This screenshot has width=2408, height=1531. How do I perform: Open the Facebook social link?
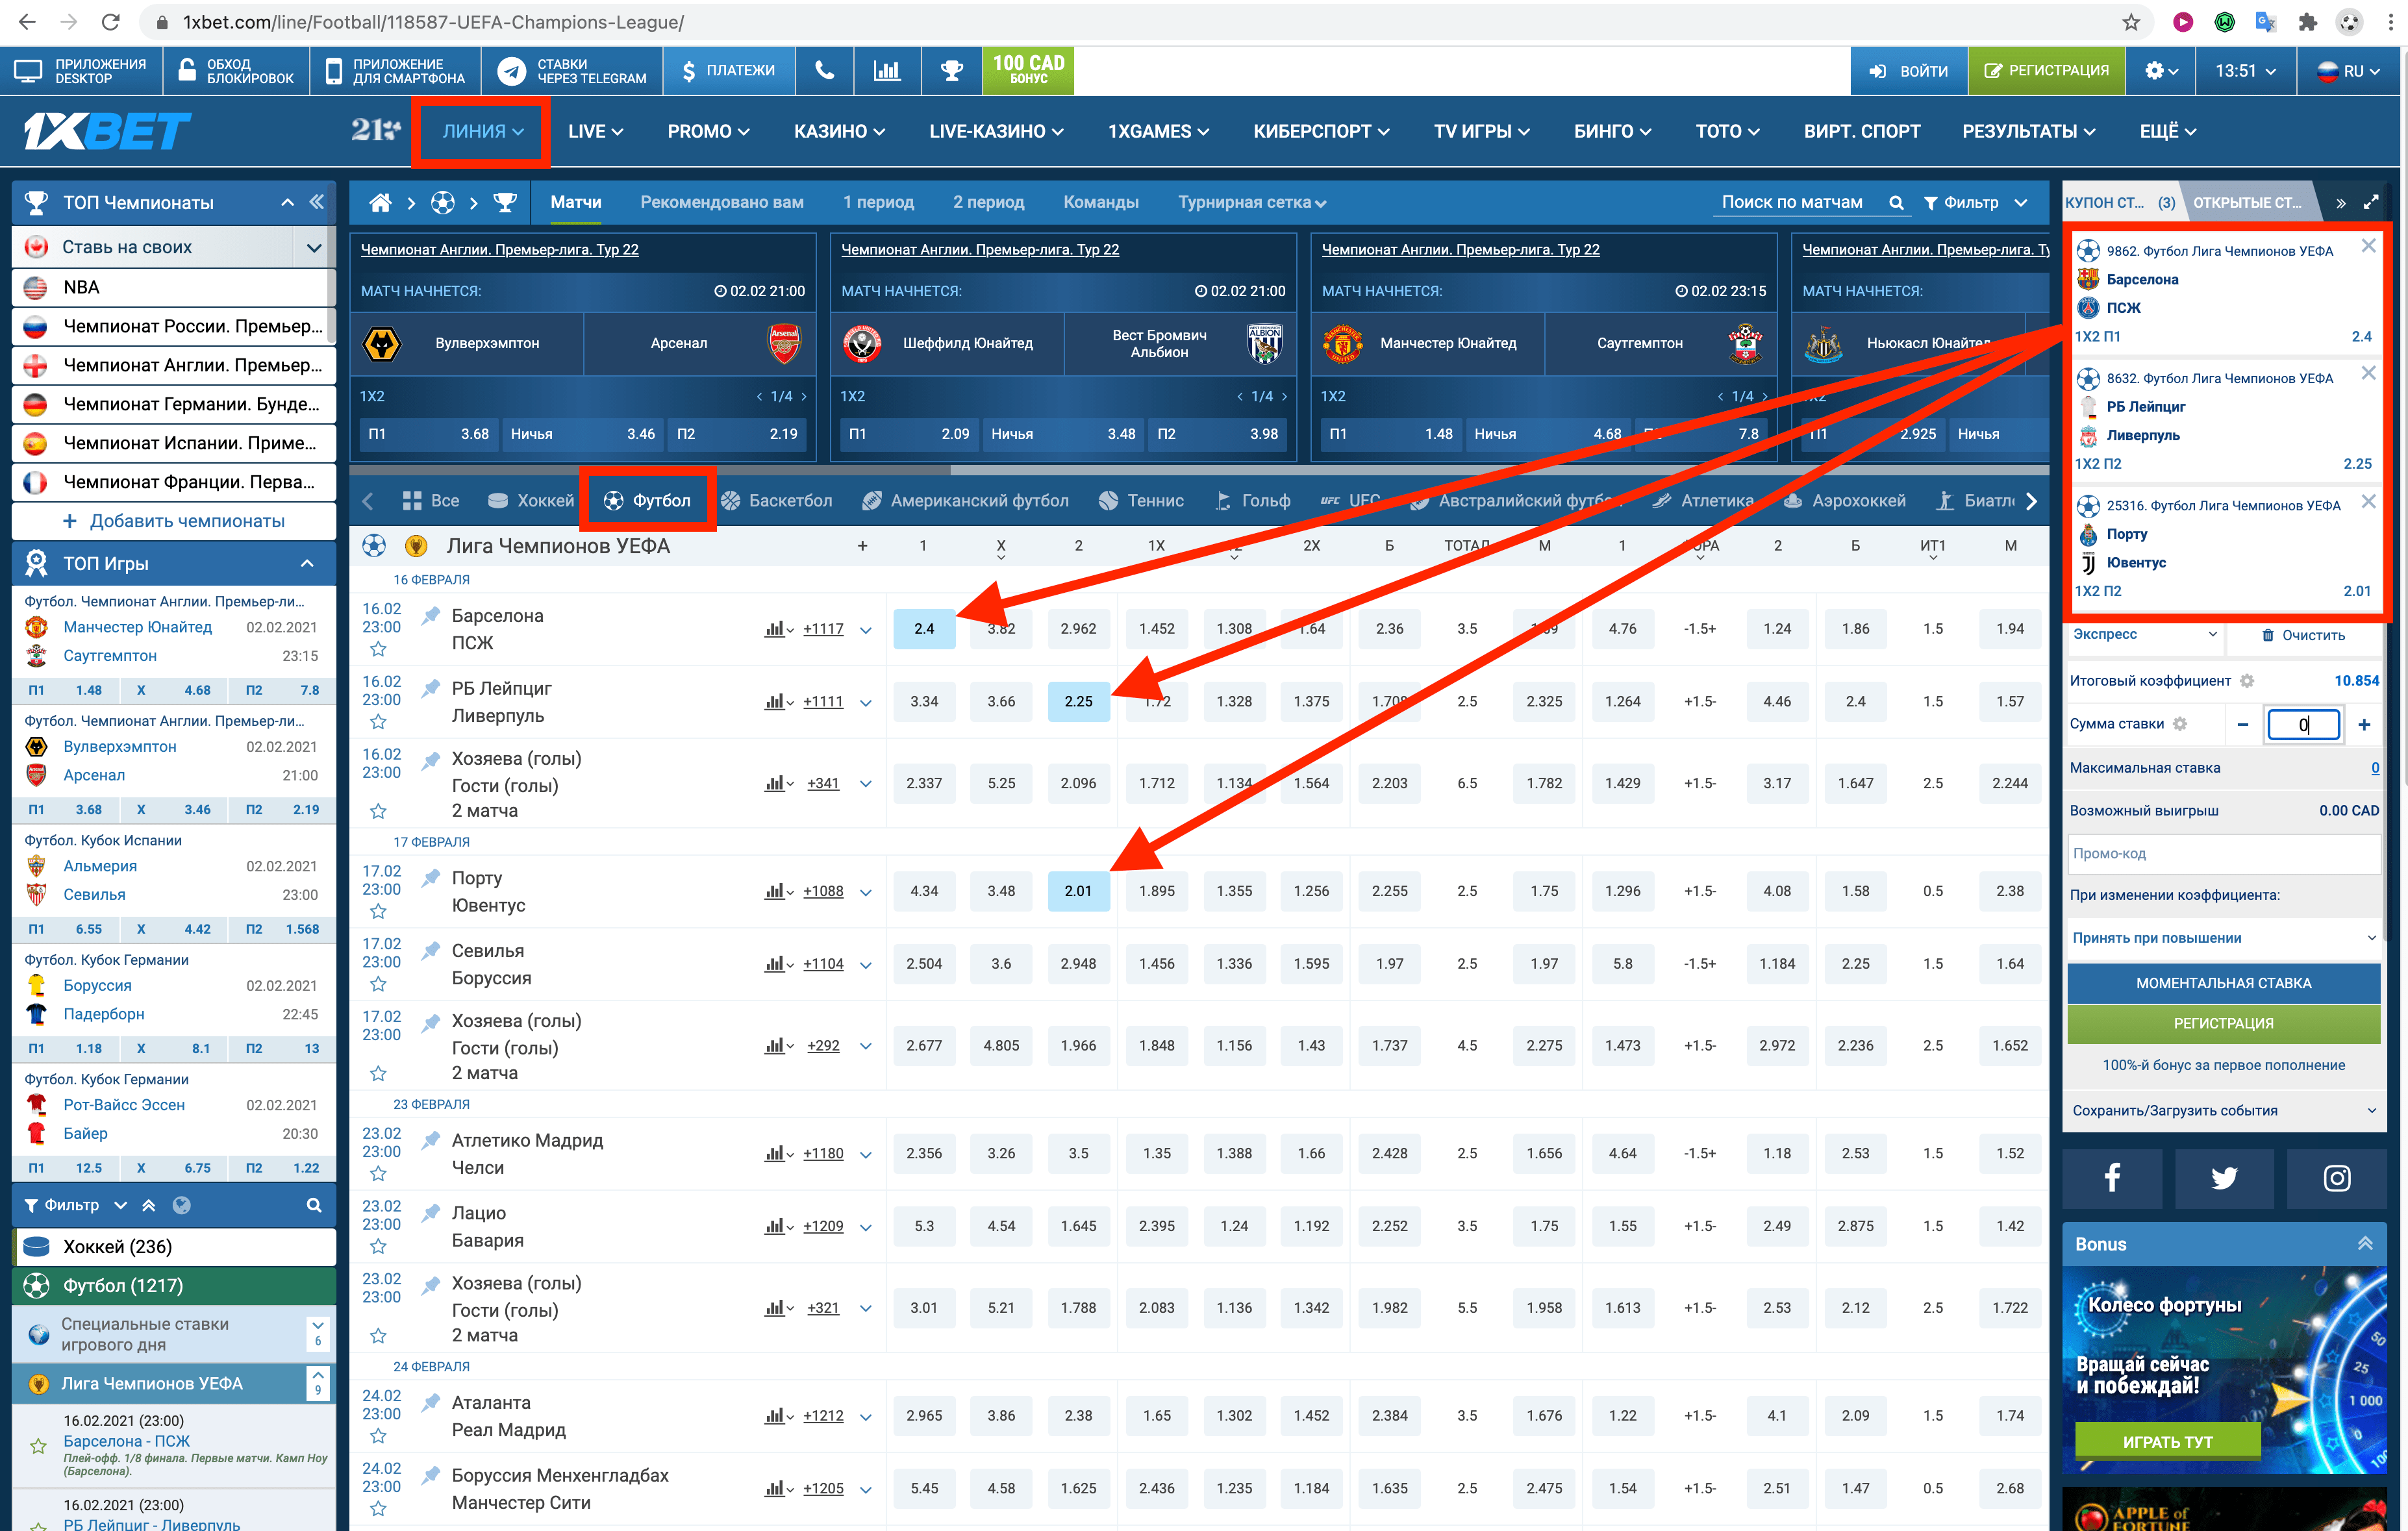[x=2111, y=1178]
